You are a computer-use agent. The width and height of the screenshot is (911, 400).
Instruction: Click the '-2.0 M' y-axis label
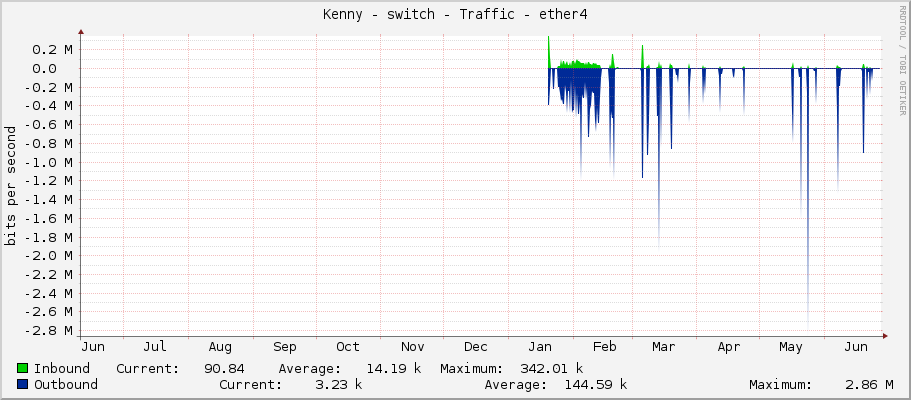click(x=49, y=256)
